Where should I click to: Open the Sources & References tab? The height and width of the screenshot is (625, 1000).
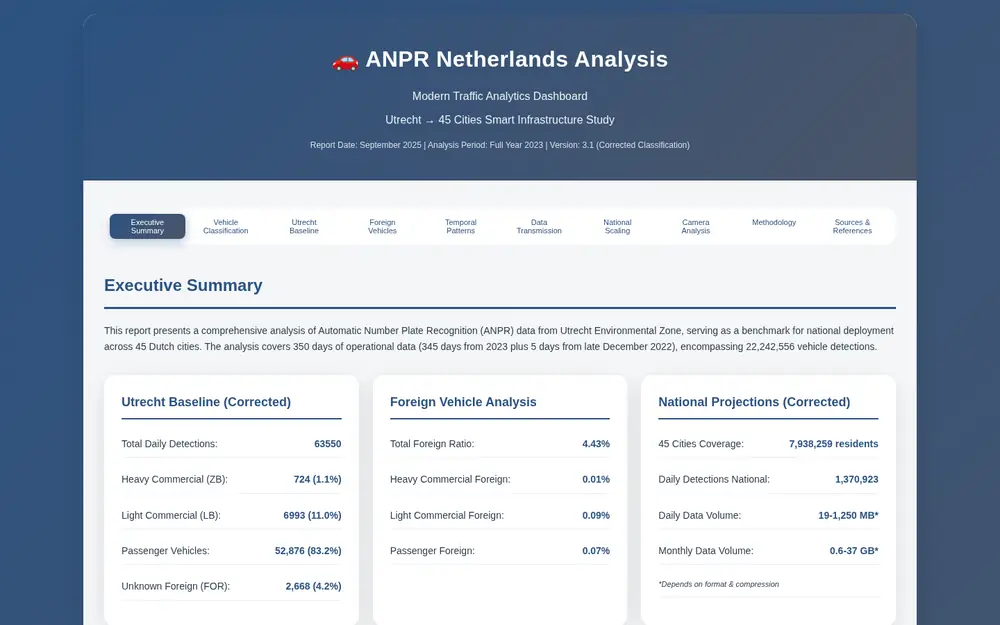point(852,226)
